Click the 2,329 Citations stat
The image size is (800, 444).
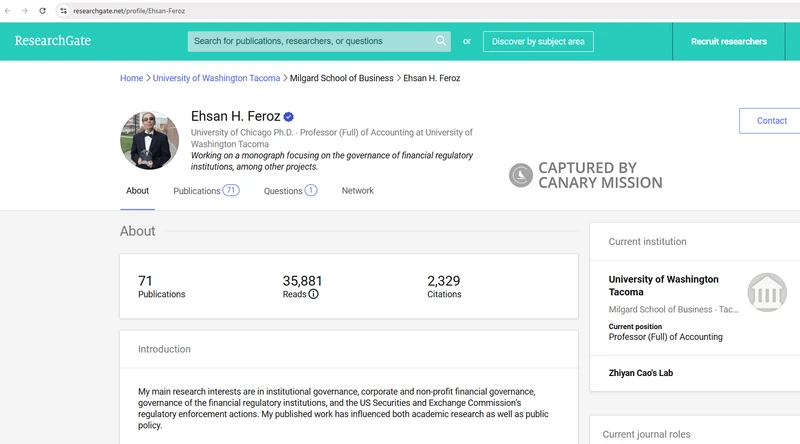click(444, 286)
